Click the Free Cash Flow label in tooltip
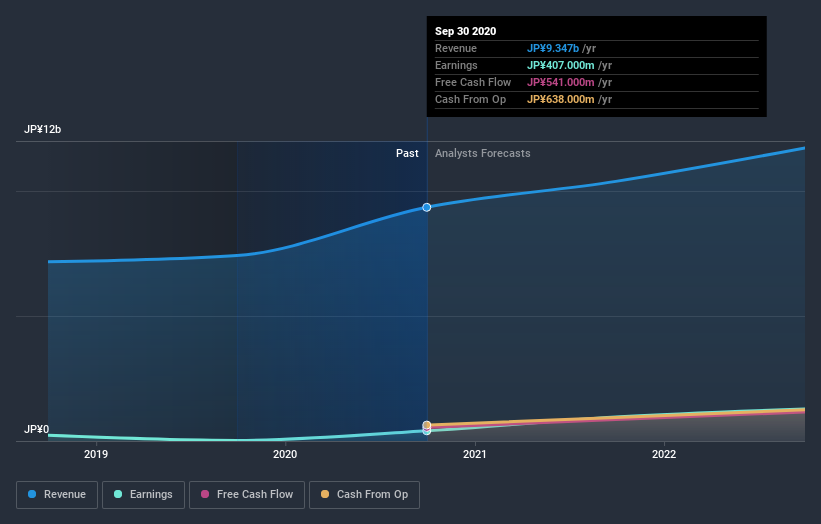Viewport: 821px width, 524px height. tap(473, 82)
